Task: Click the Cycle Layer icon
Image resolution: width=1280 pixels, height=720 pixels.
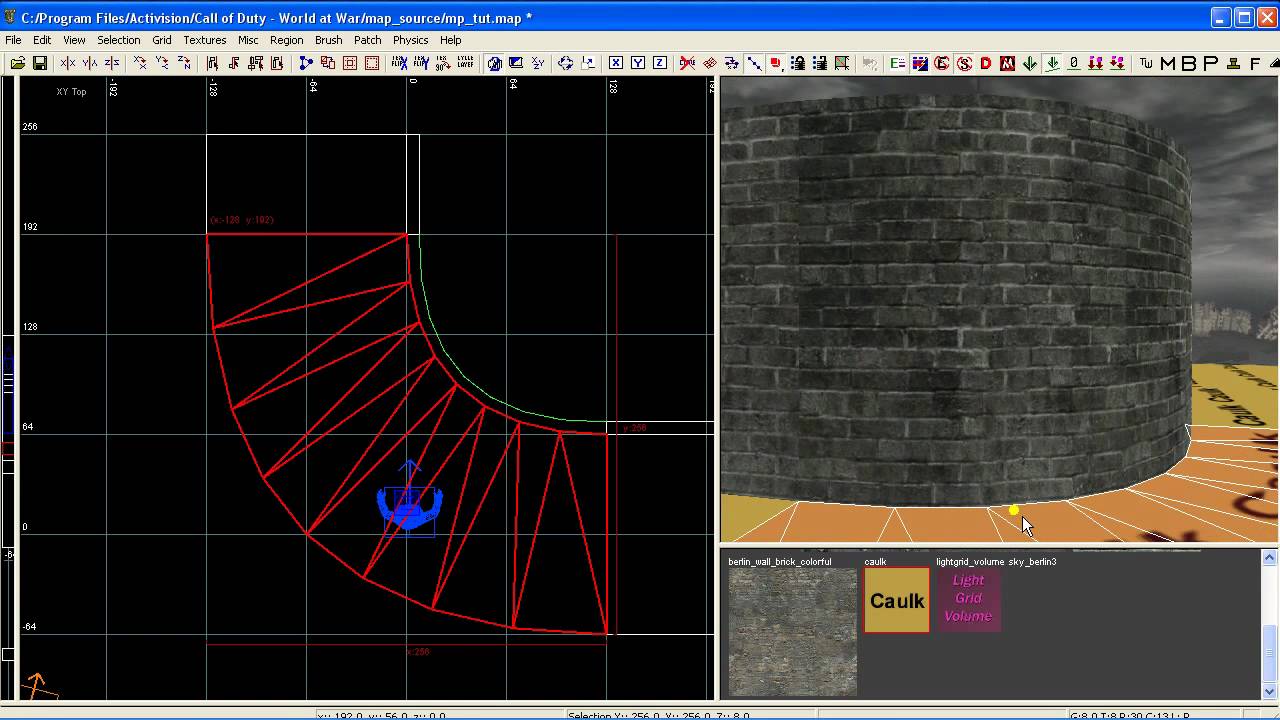Action: (x=465, y=63)
